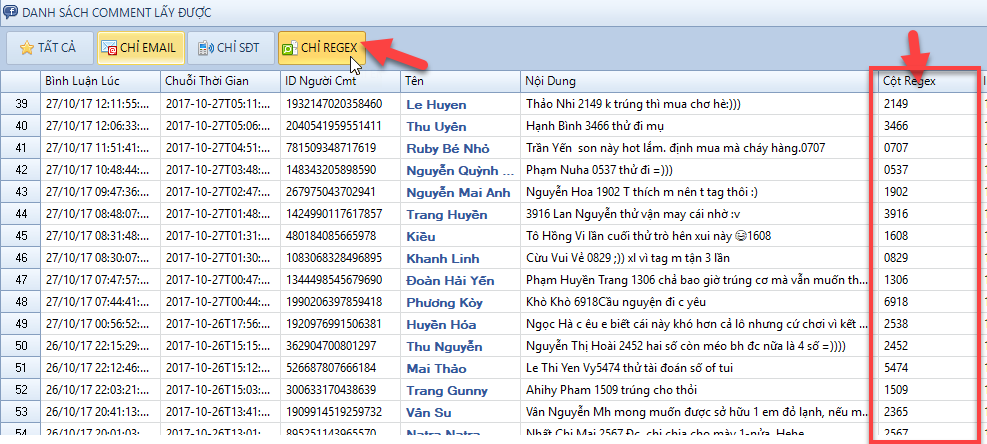The image size is (987, 444).
Task: Activate the CHỈ REGEX filter button
Action: (x=322, y=48)
